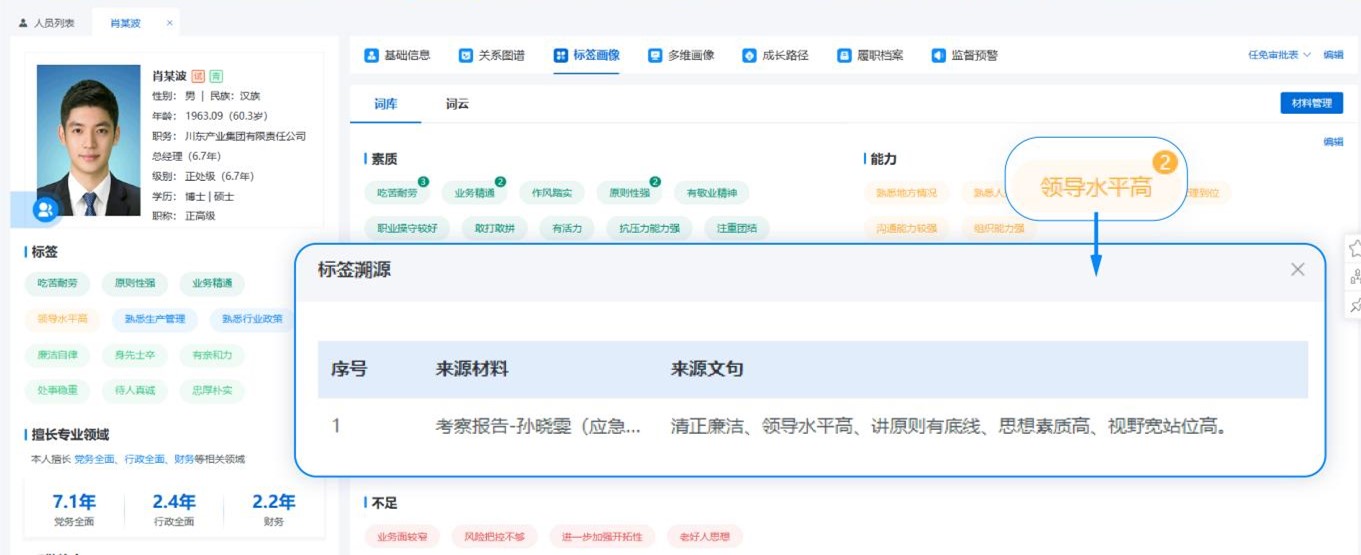The image size is (1361, 555).
Task: Select the 词库 tab
Action: tap(385, 104)
